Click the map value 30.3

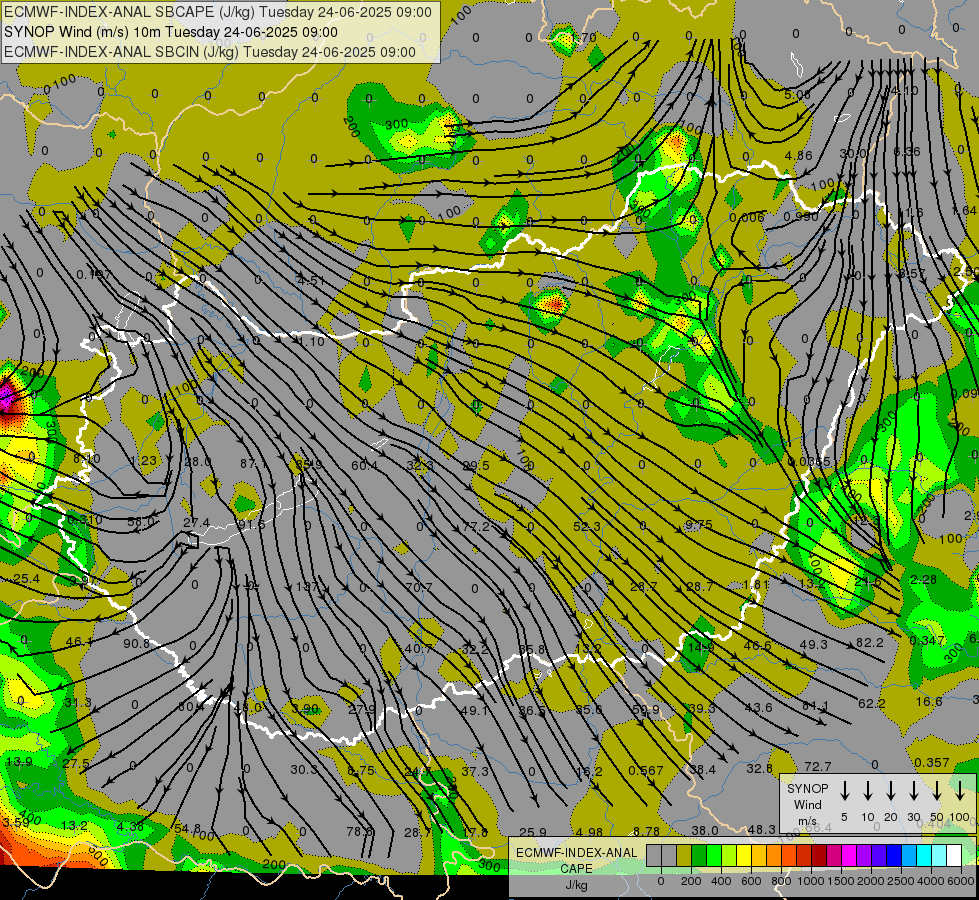click(x=304, y=769)
